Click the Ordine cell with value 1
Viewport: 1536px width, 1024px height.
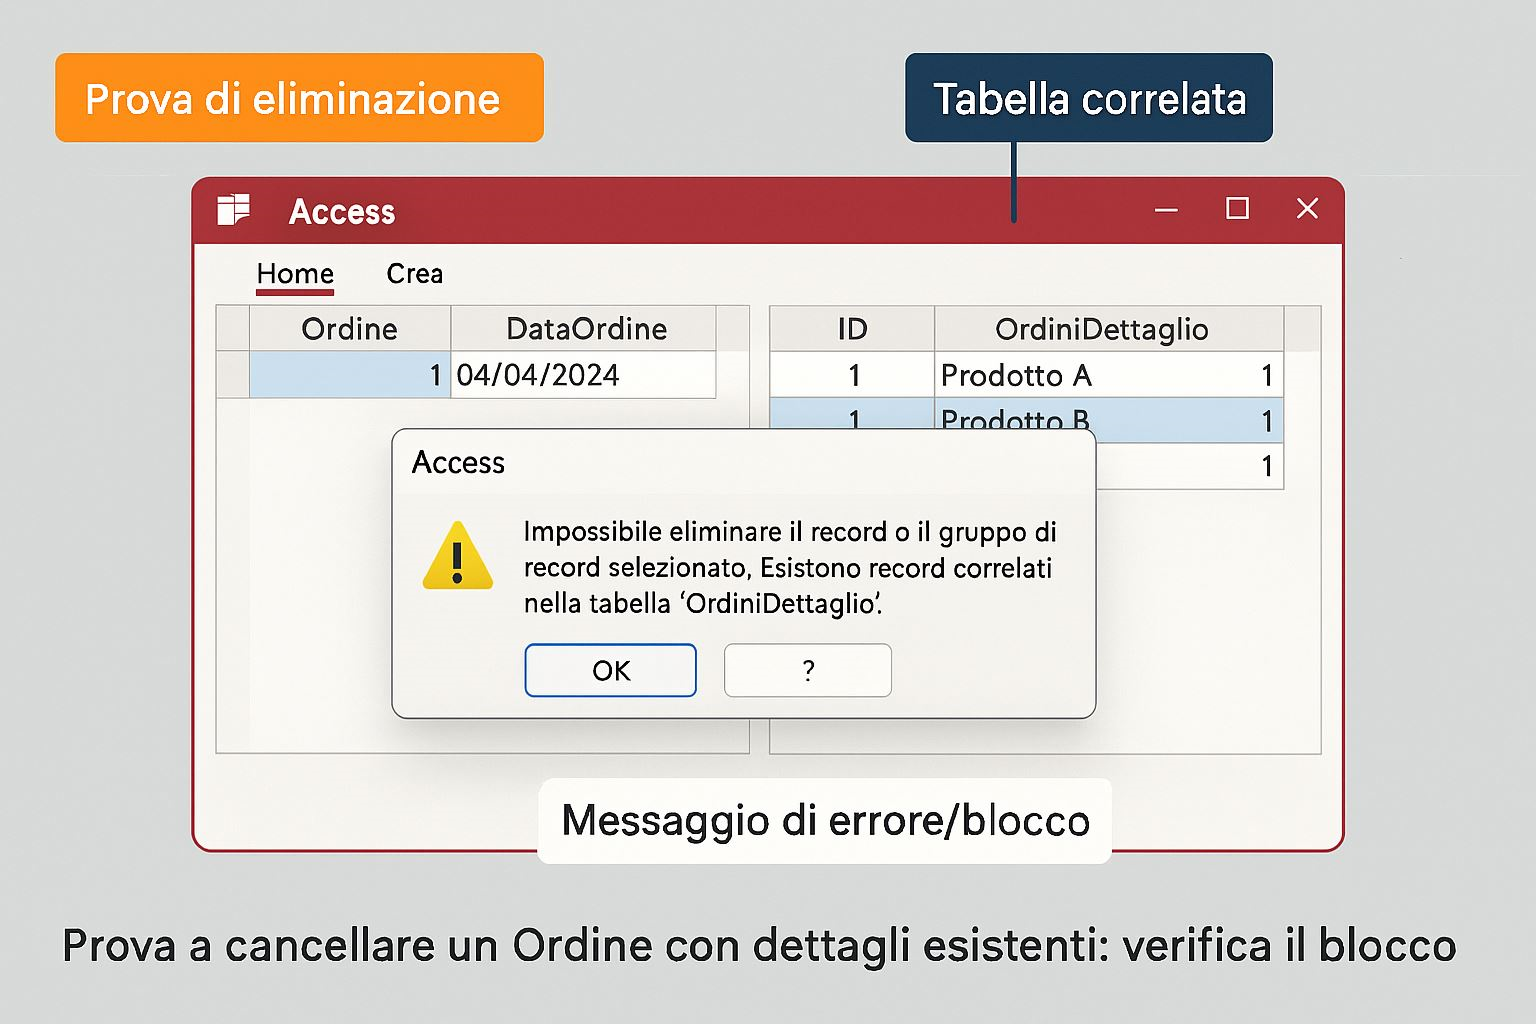349,375
